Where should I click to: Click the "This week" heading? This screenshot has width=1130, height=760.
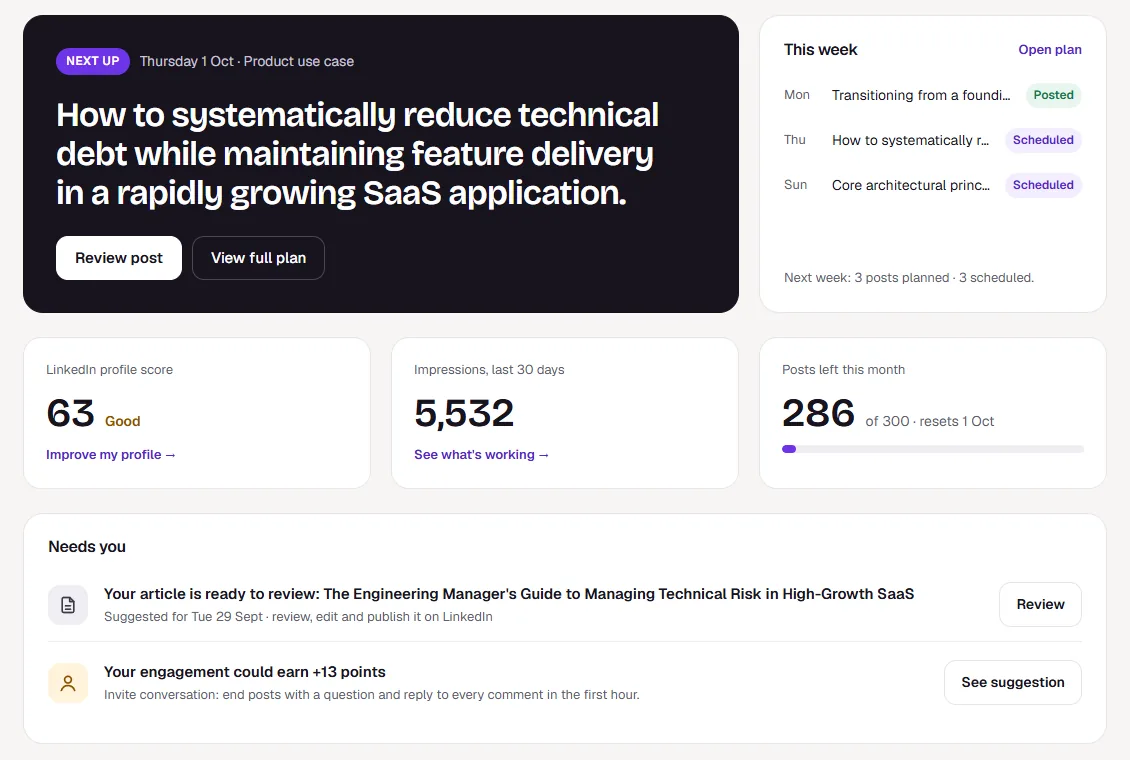click(x=820, y=50)
